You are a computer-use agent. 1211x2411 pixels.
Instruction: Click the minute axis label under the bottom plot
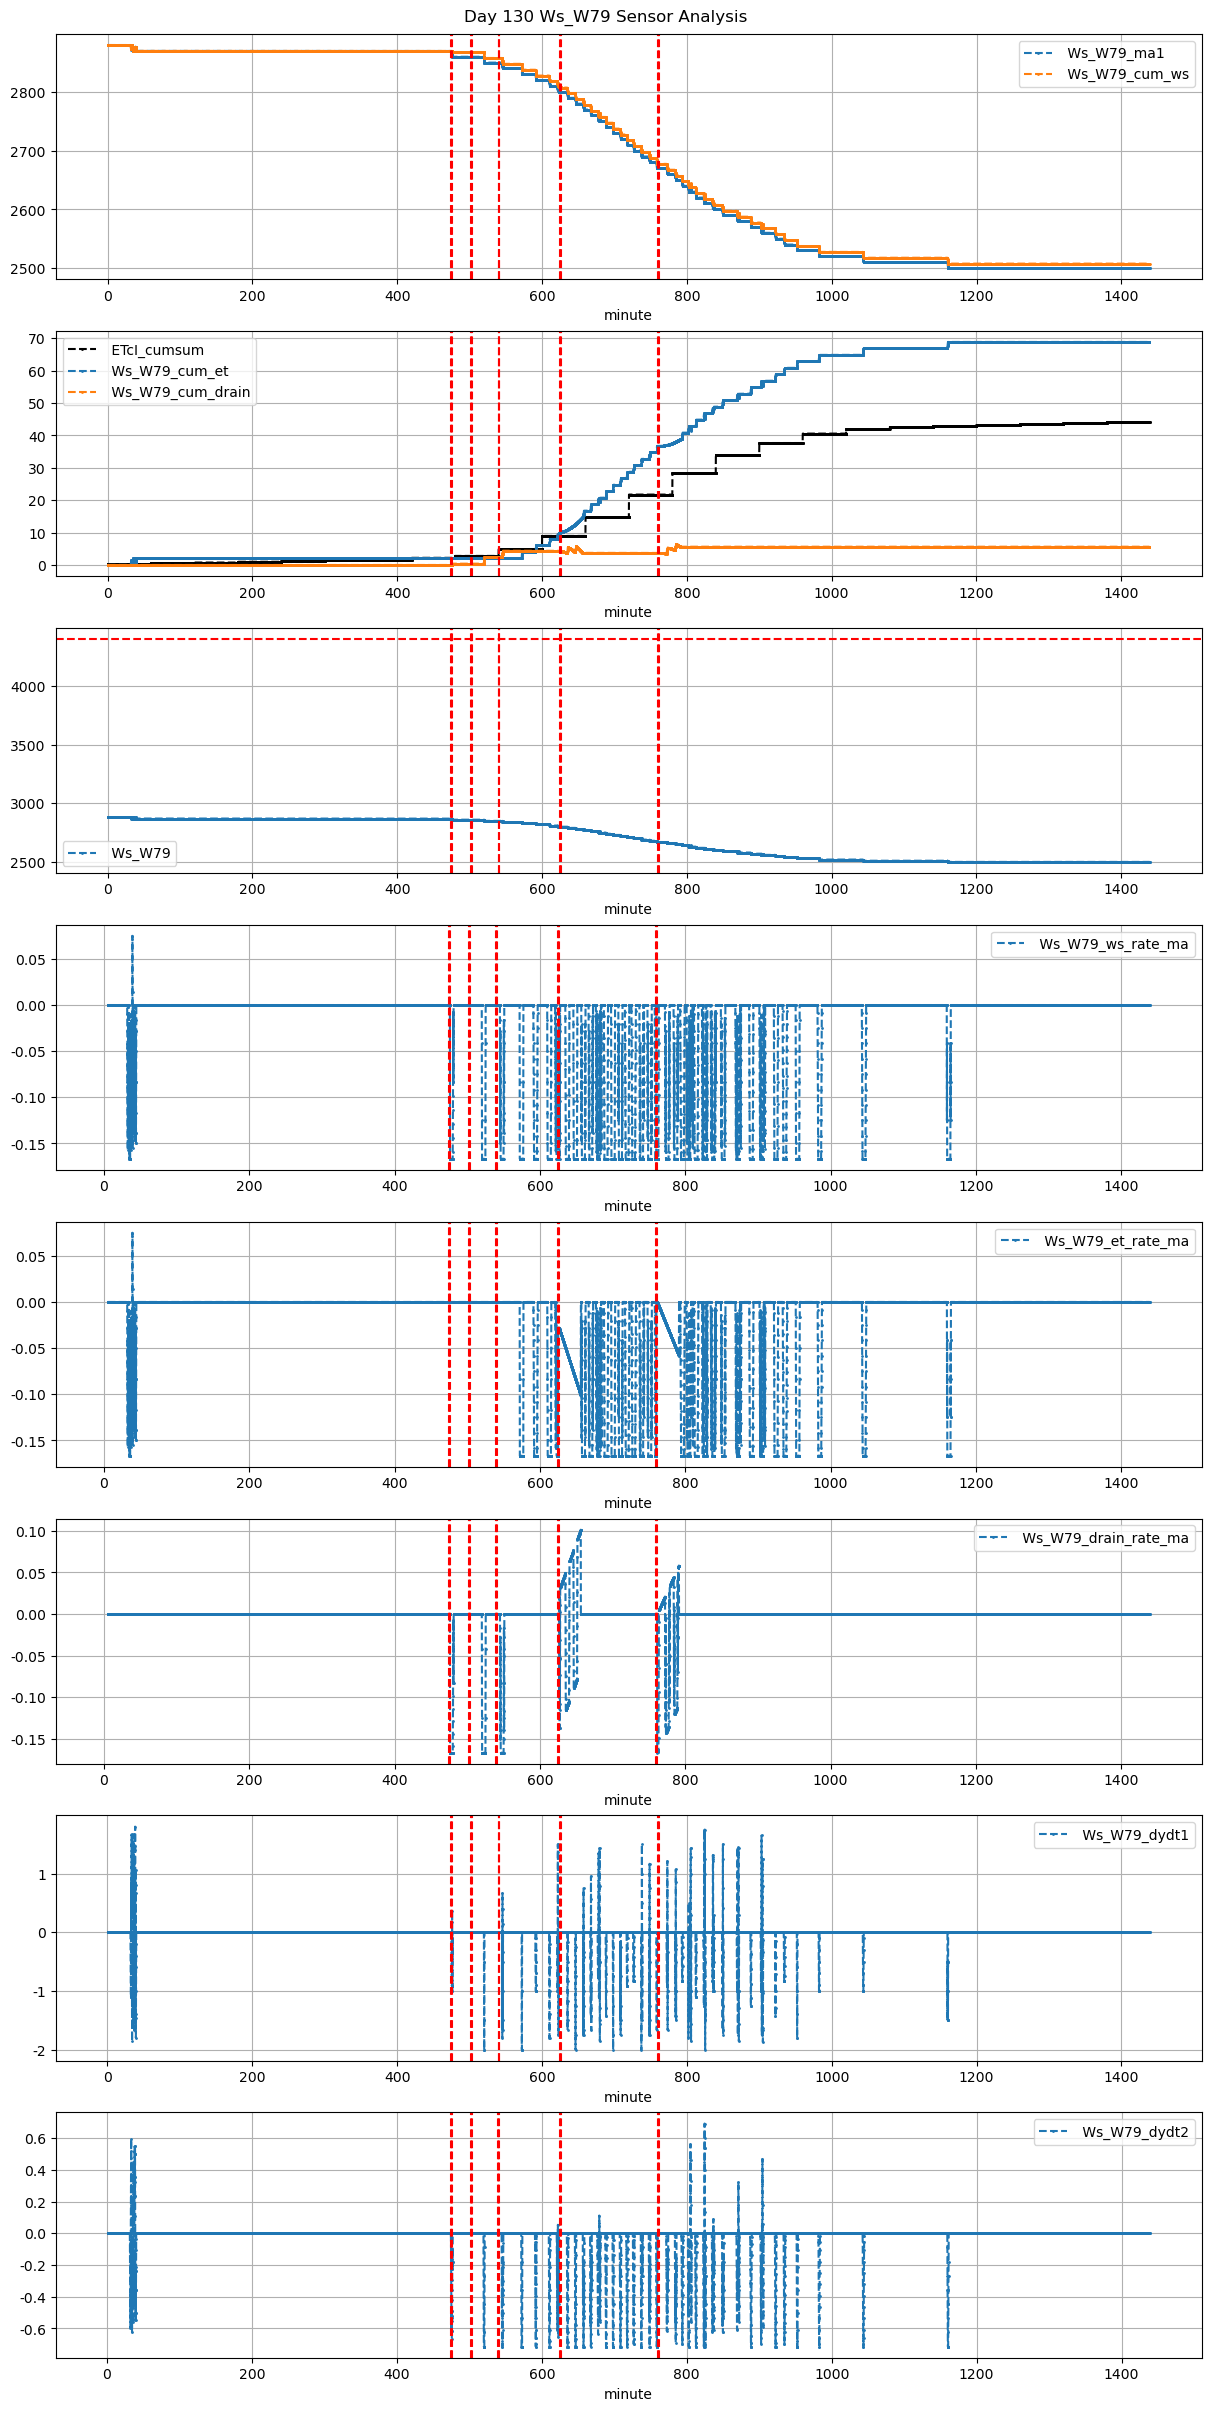(627, 2394)
